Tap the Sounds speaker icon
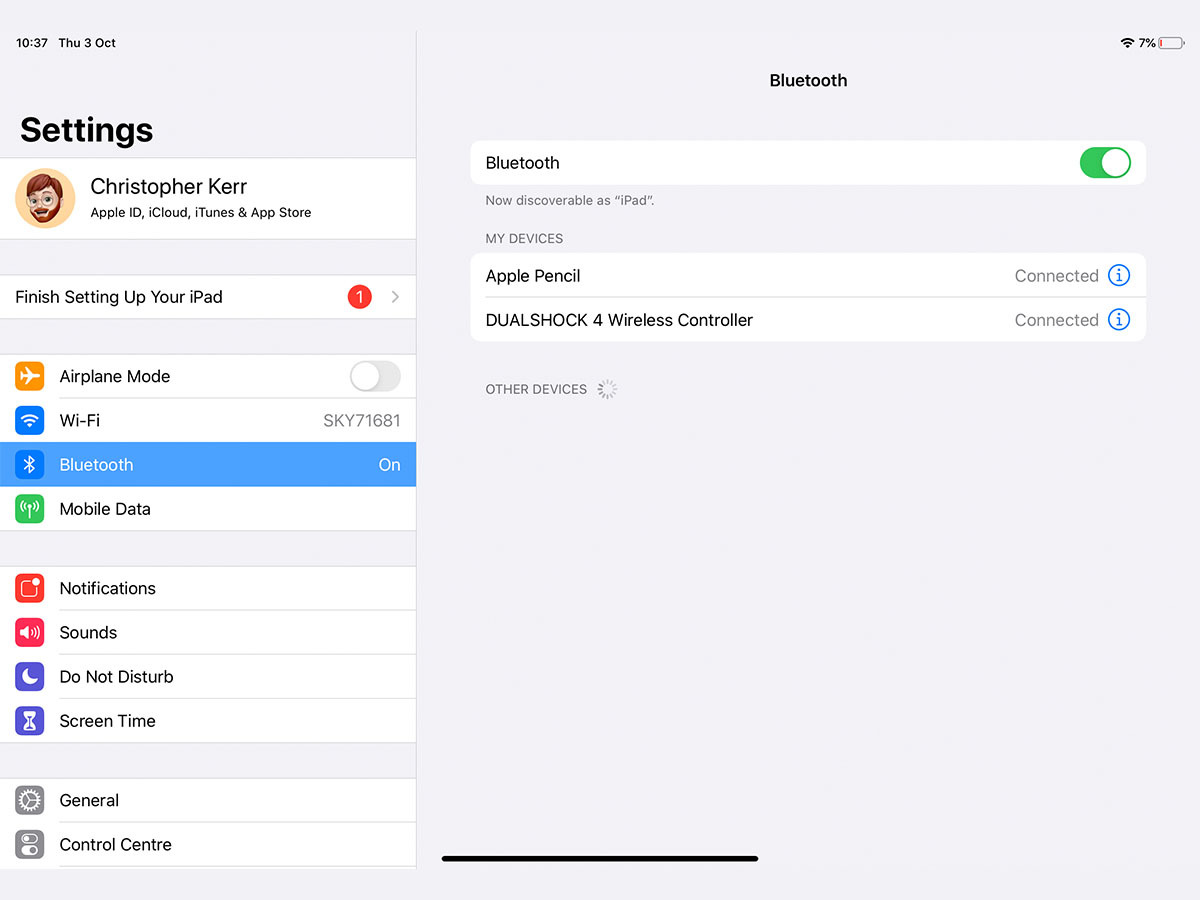 [x=30, y=632]
